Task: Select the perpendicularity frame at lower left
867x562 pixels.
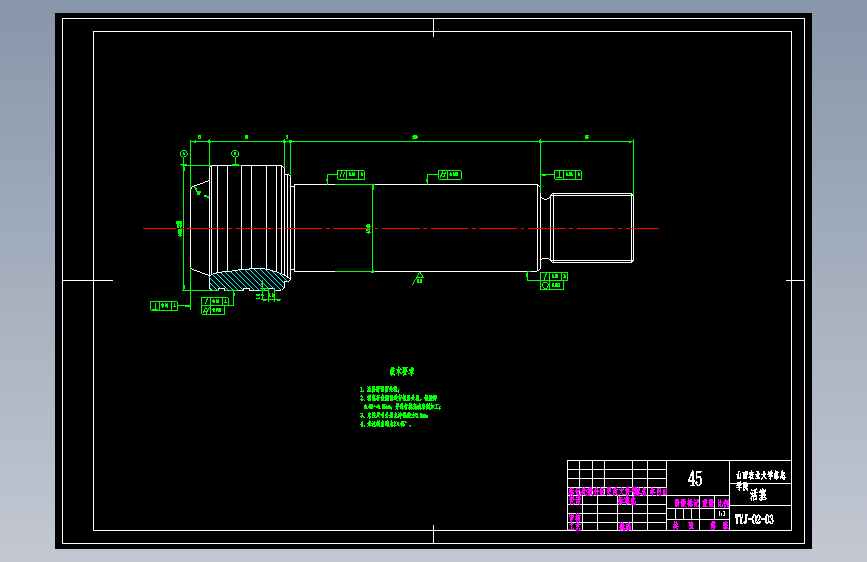Action: coord(164,306)
